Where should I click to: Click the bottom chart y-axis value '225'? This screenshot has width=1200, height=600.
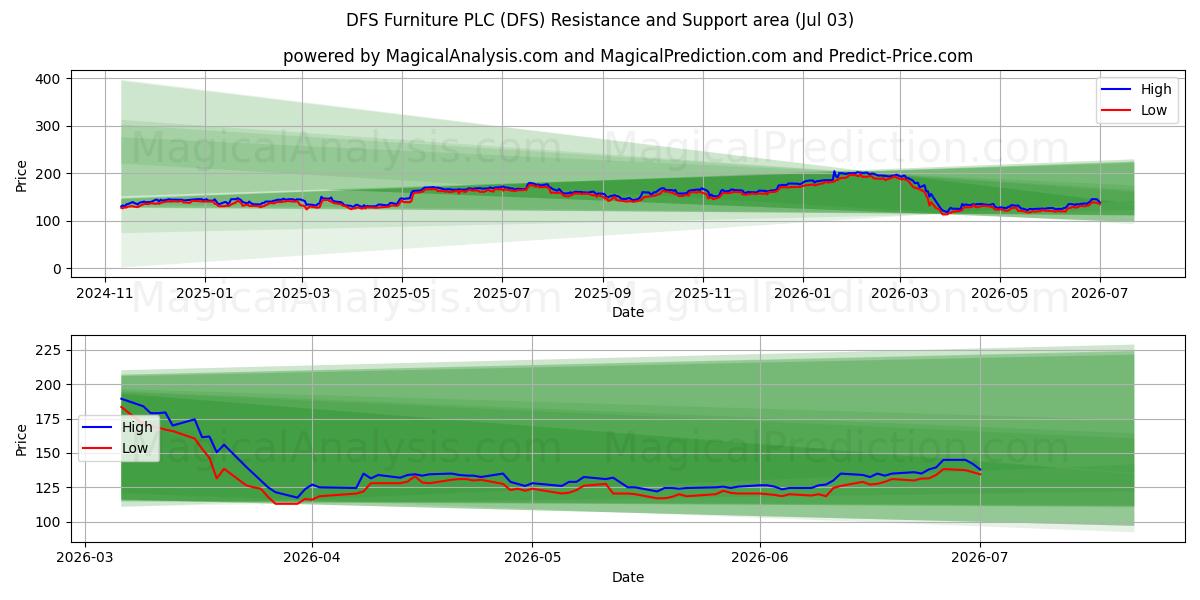pos(47,350)
